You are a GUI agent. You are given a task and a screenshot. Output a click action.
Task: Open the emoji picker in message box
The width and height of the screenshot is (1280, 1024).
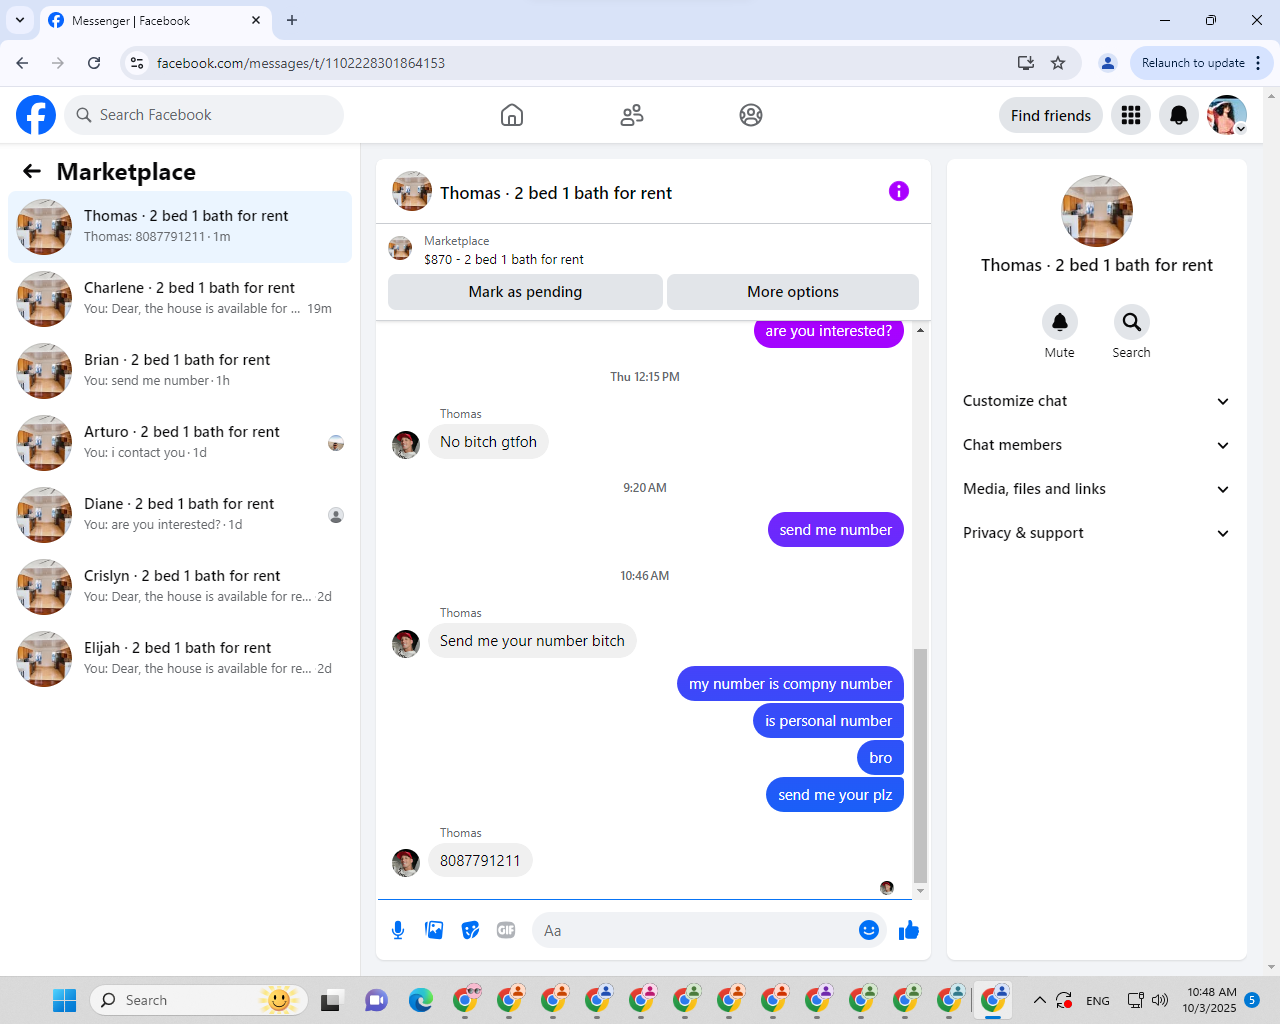[869, 931]
